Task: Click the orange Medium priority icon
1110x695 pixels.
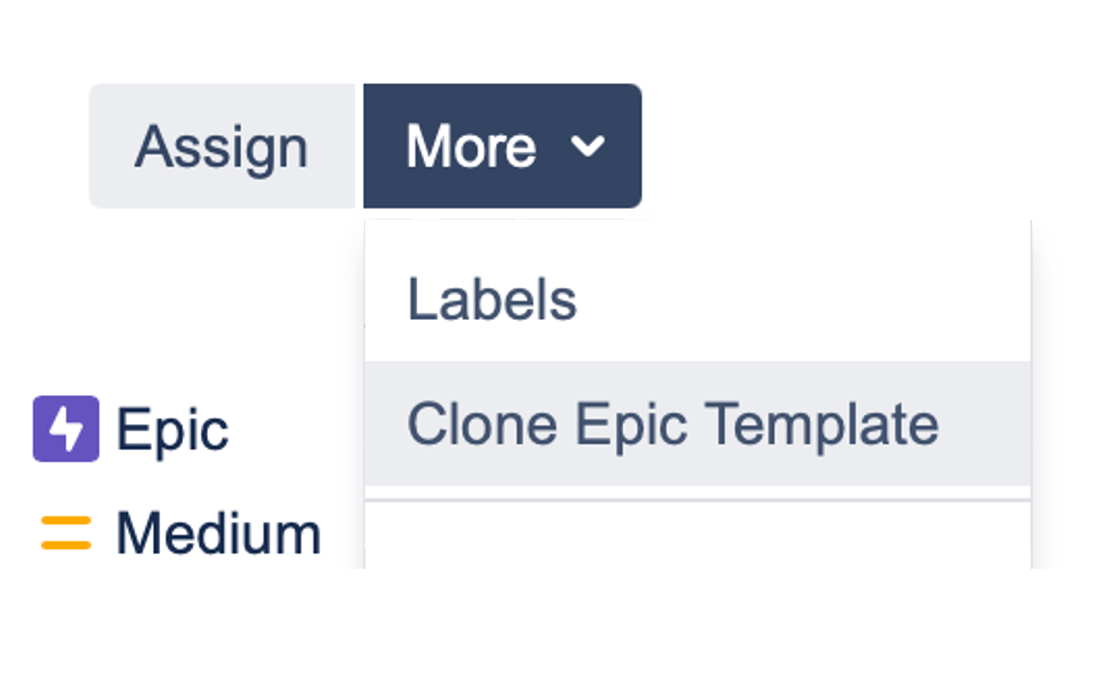Action: click(66, 533)
